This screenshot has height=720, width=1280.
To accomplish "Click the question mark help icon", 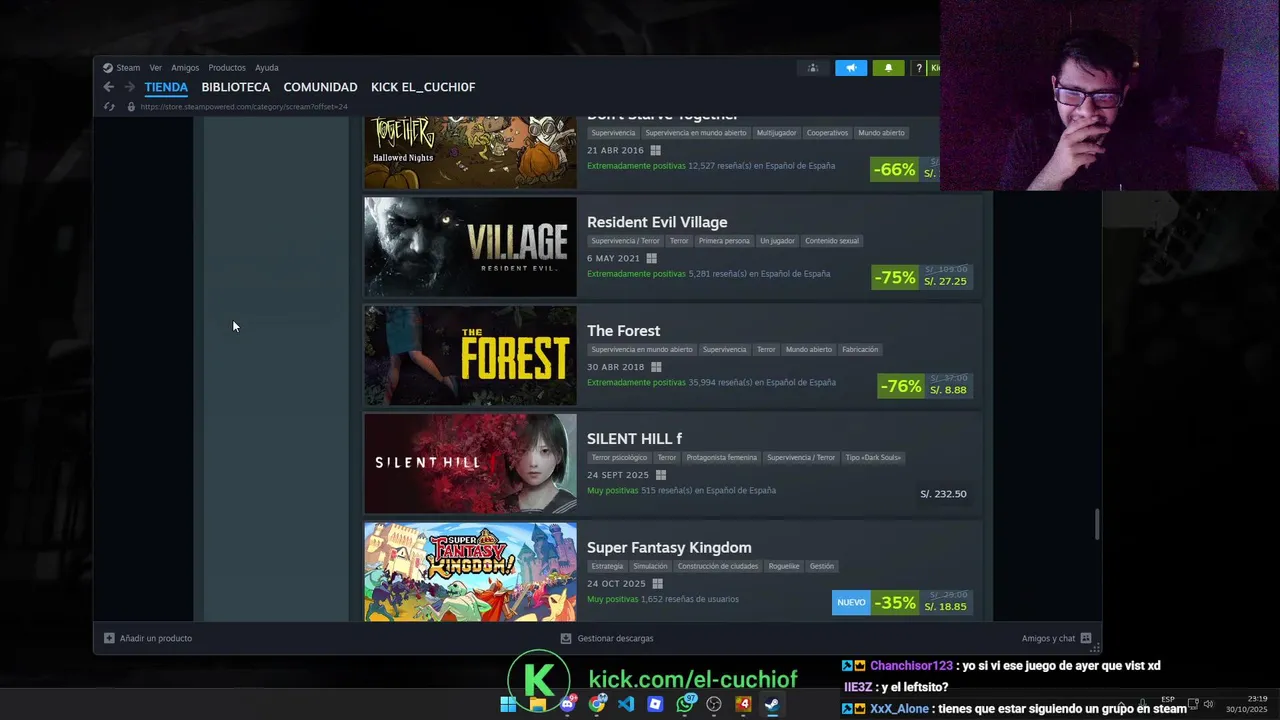I will (x=919, y=68).
